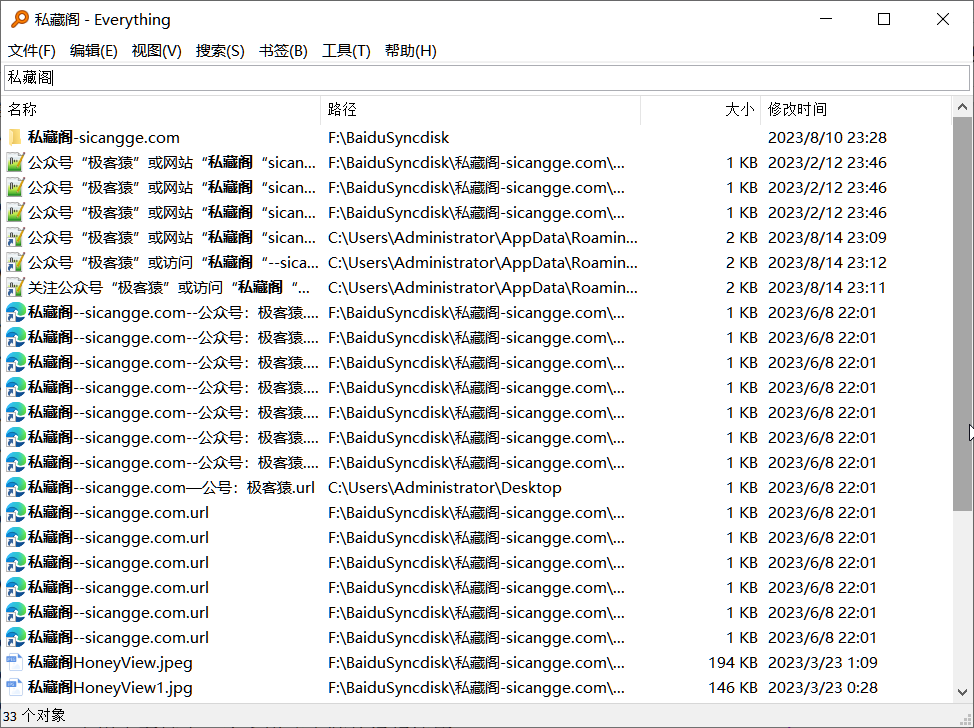Open the 书签(B) menu
This screenshot has height=728, width=974.
[283, 50]
